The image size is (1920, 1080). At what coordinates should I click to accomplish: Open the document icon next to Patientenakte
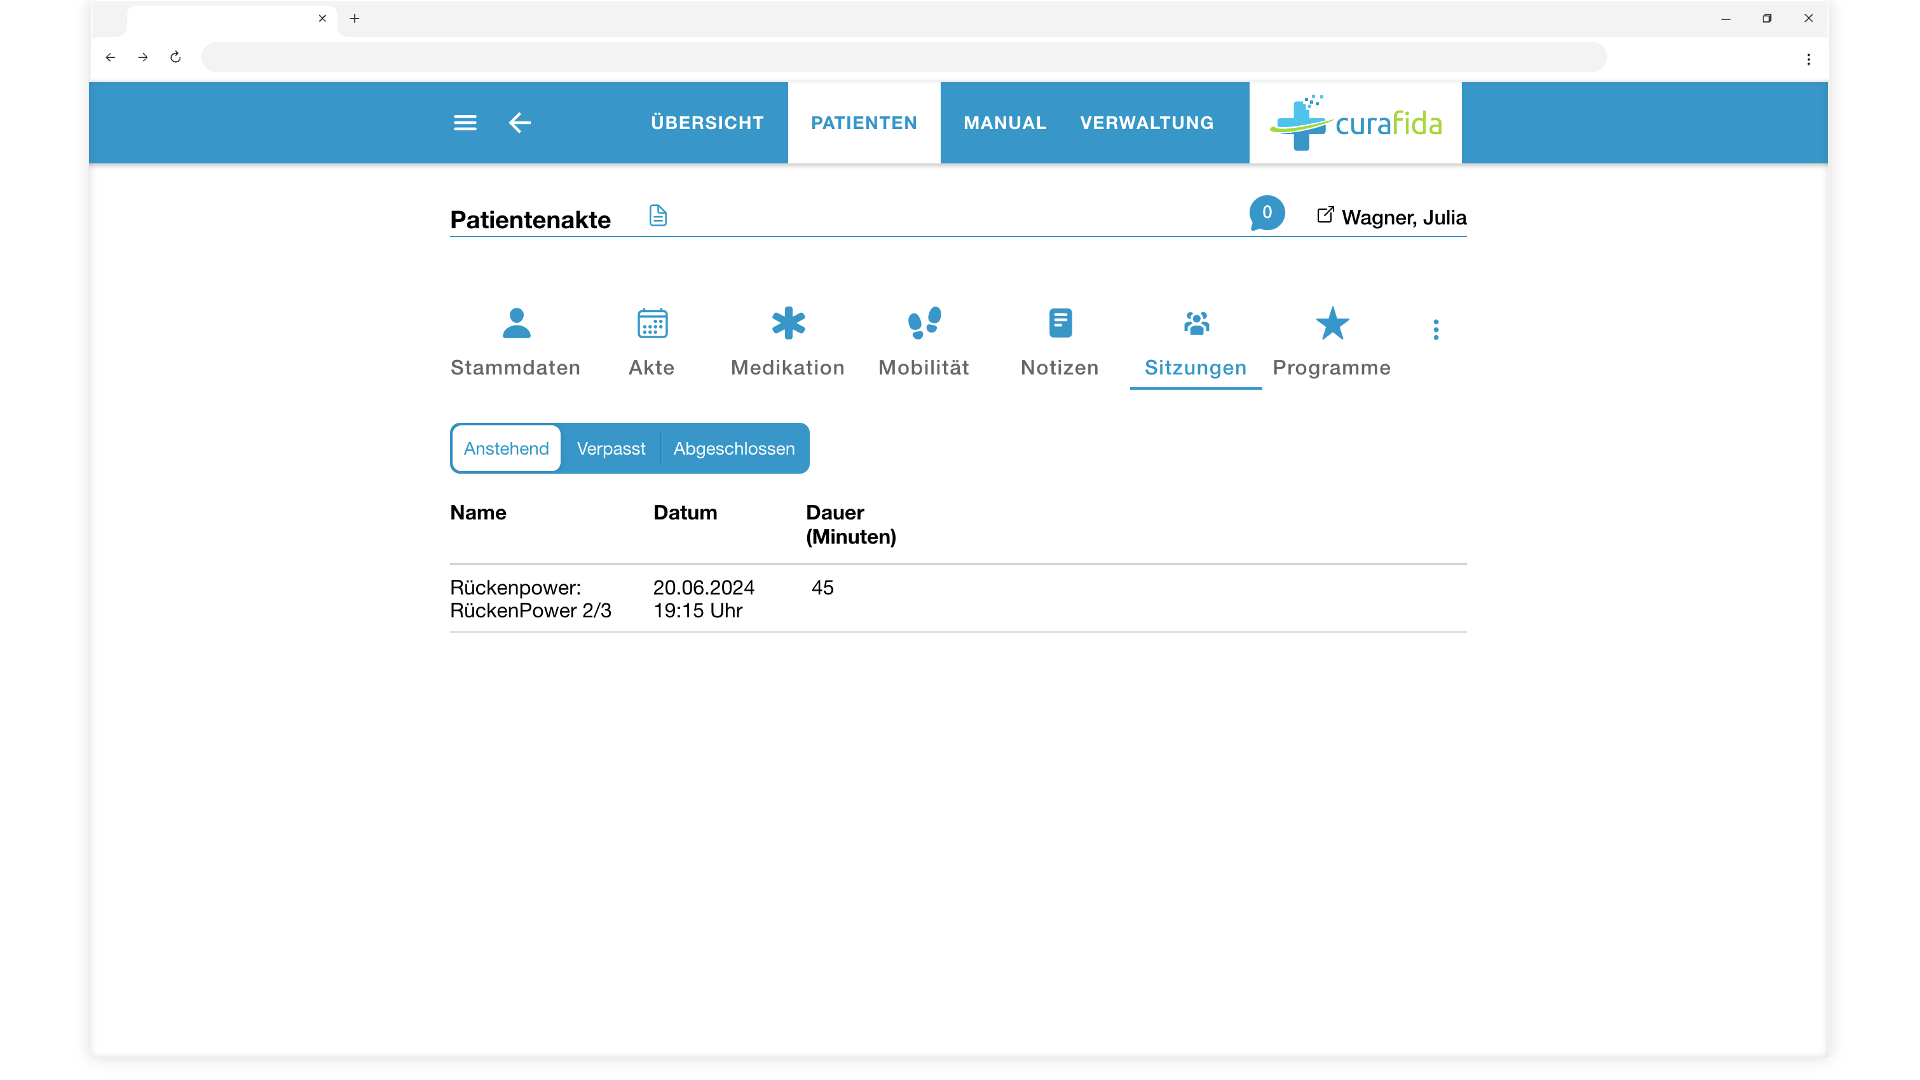coord(658,215)
